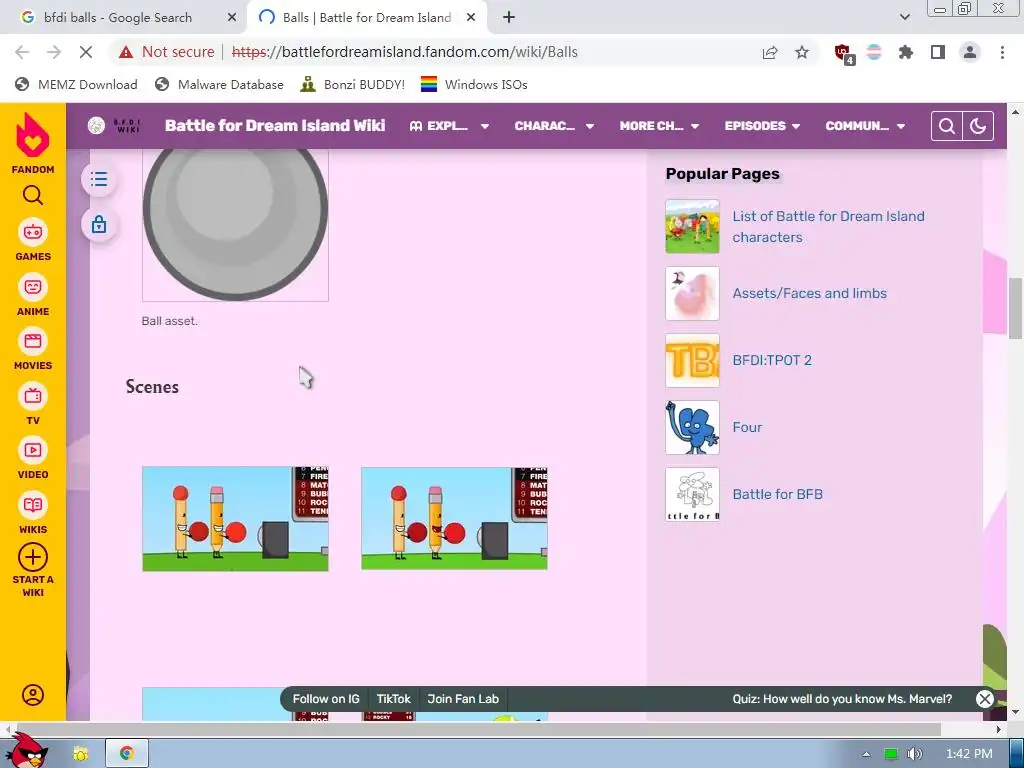Open the gray ball asset image
The height and width of the screenshot is (768, 1024).
tap(235, 225)
